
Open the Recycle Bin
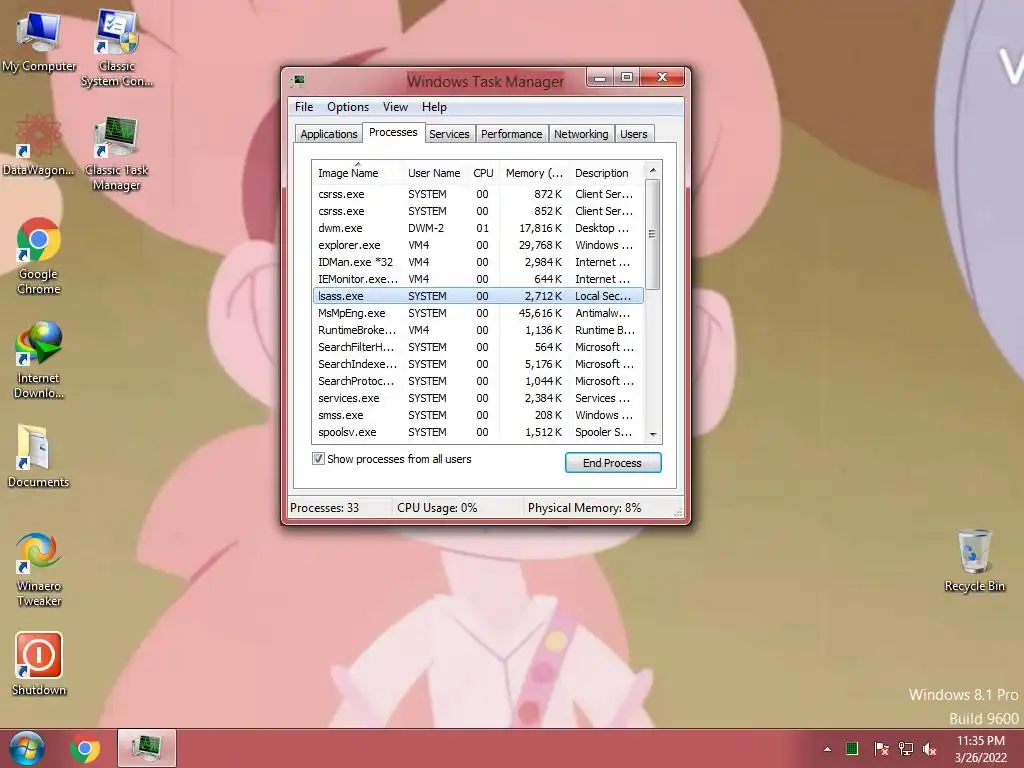click(974, 560)
